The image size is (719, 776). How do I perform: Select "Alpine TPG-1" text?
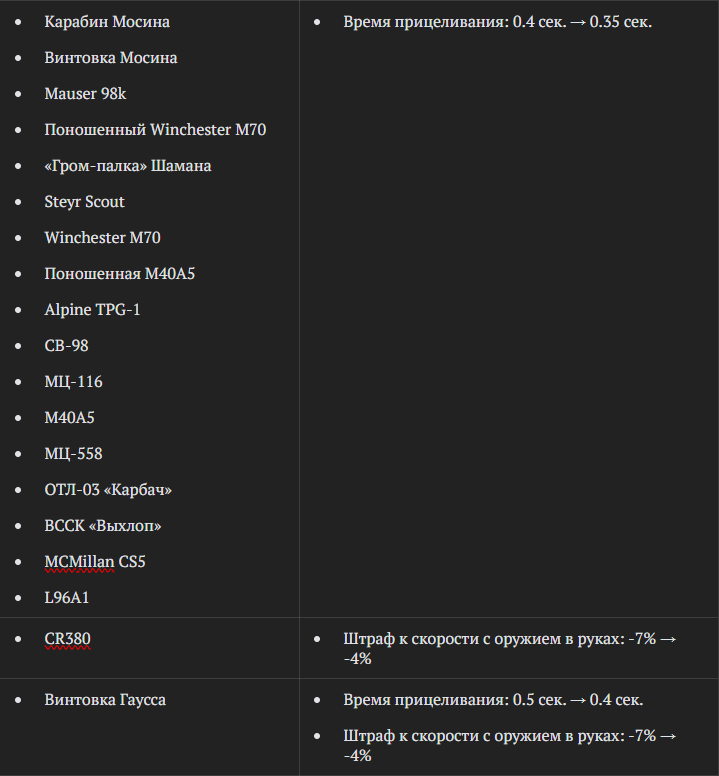pyautogui.click(x=93, y=310)
